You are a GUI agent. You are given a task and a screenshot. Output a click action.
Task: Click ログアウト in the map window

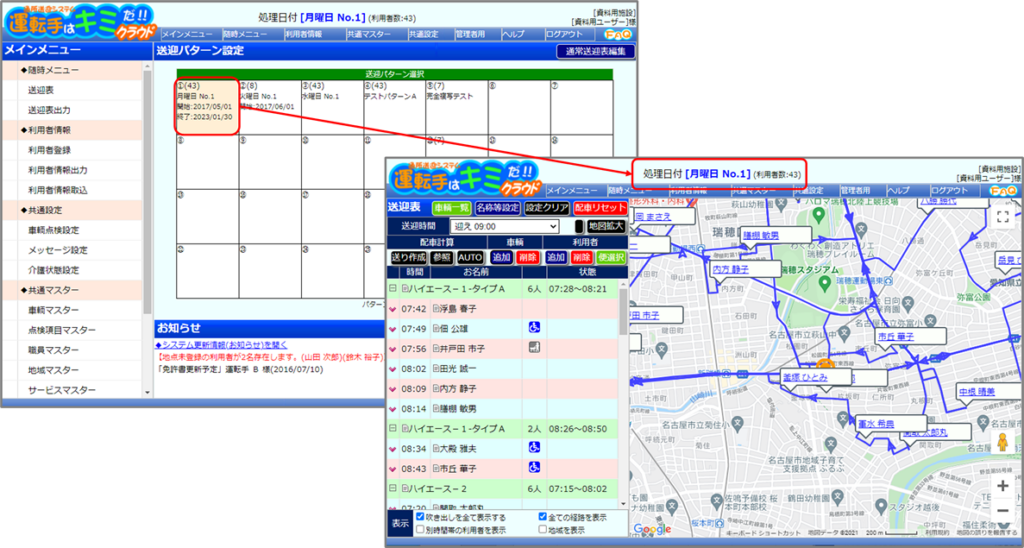pos(950,190)
